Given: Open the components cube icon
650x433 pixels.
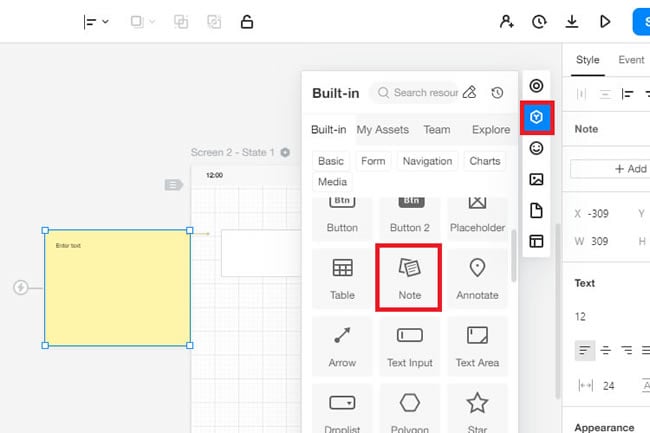Looking at the screenshot, I should click(x=536, y=117).
